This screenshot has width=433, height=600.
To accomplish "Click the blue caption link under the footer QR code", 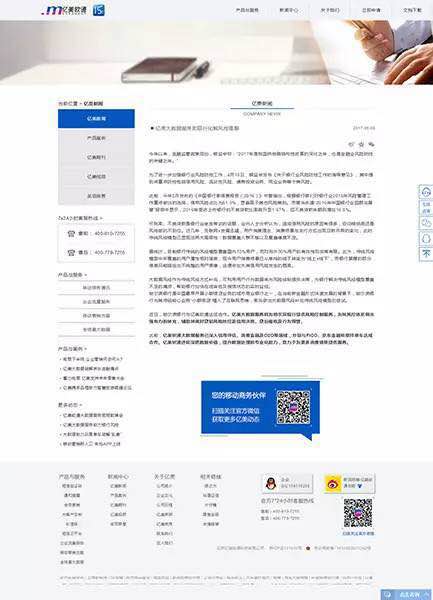I will coord(358,533).
